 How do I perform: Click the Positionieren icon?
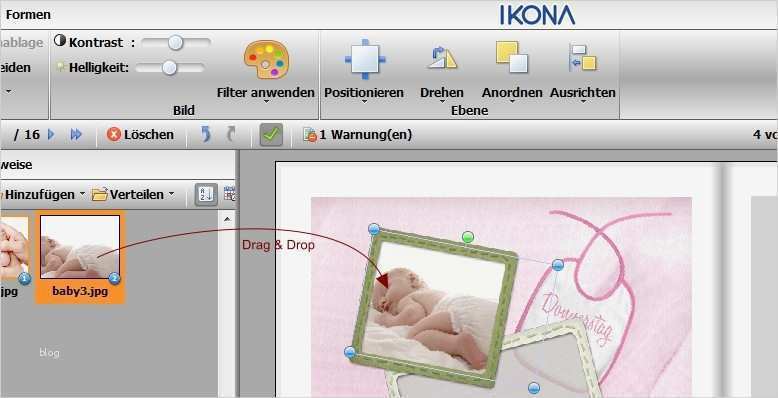(x=365, y=59)
